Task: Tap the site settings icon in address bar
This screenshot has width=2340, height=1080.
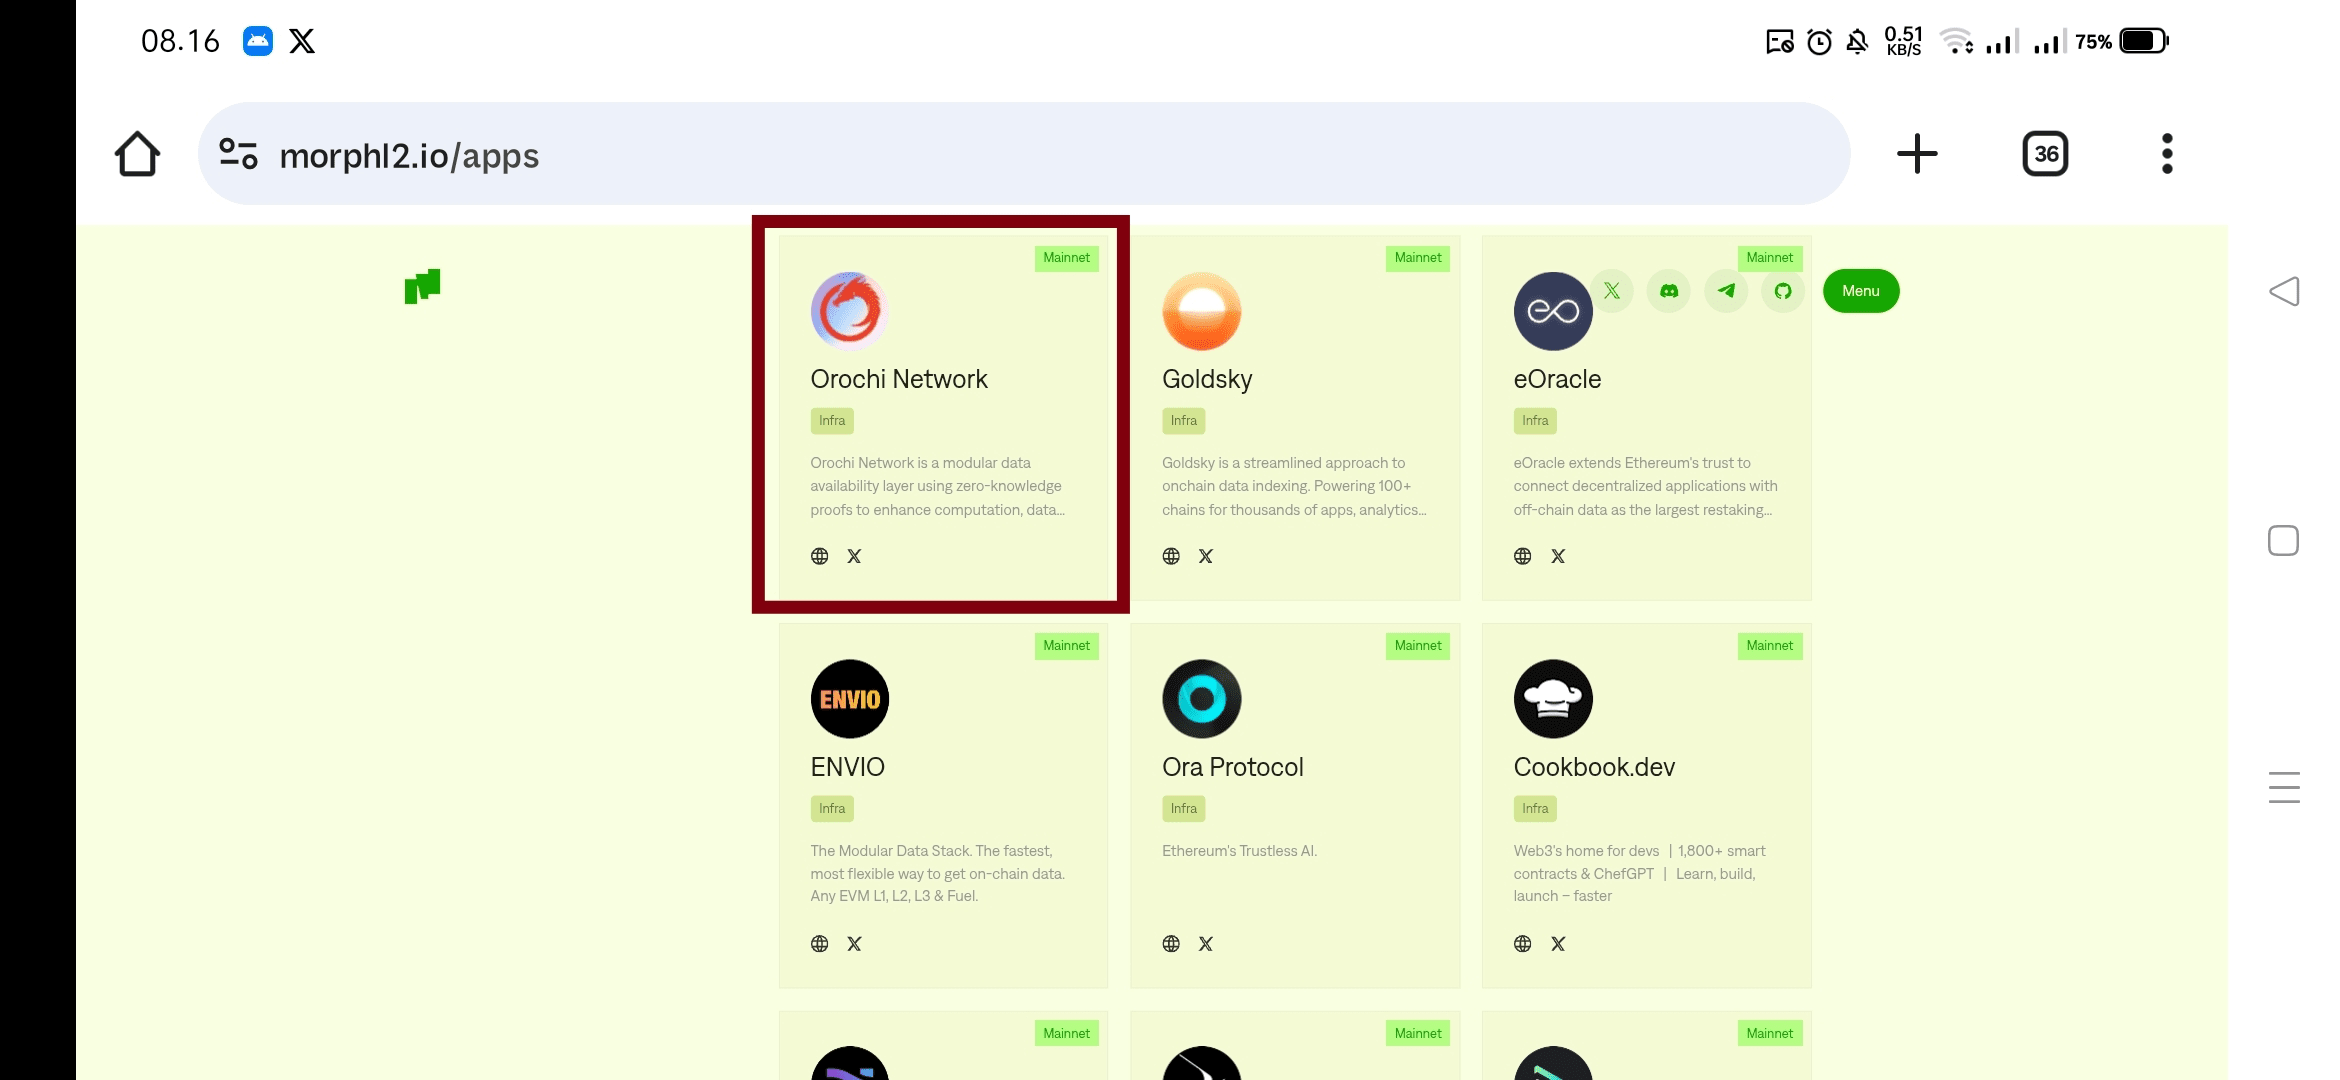Action: [238, 154]
